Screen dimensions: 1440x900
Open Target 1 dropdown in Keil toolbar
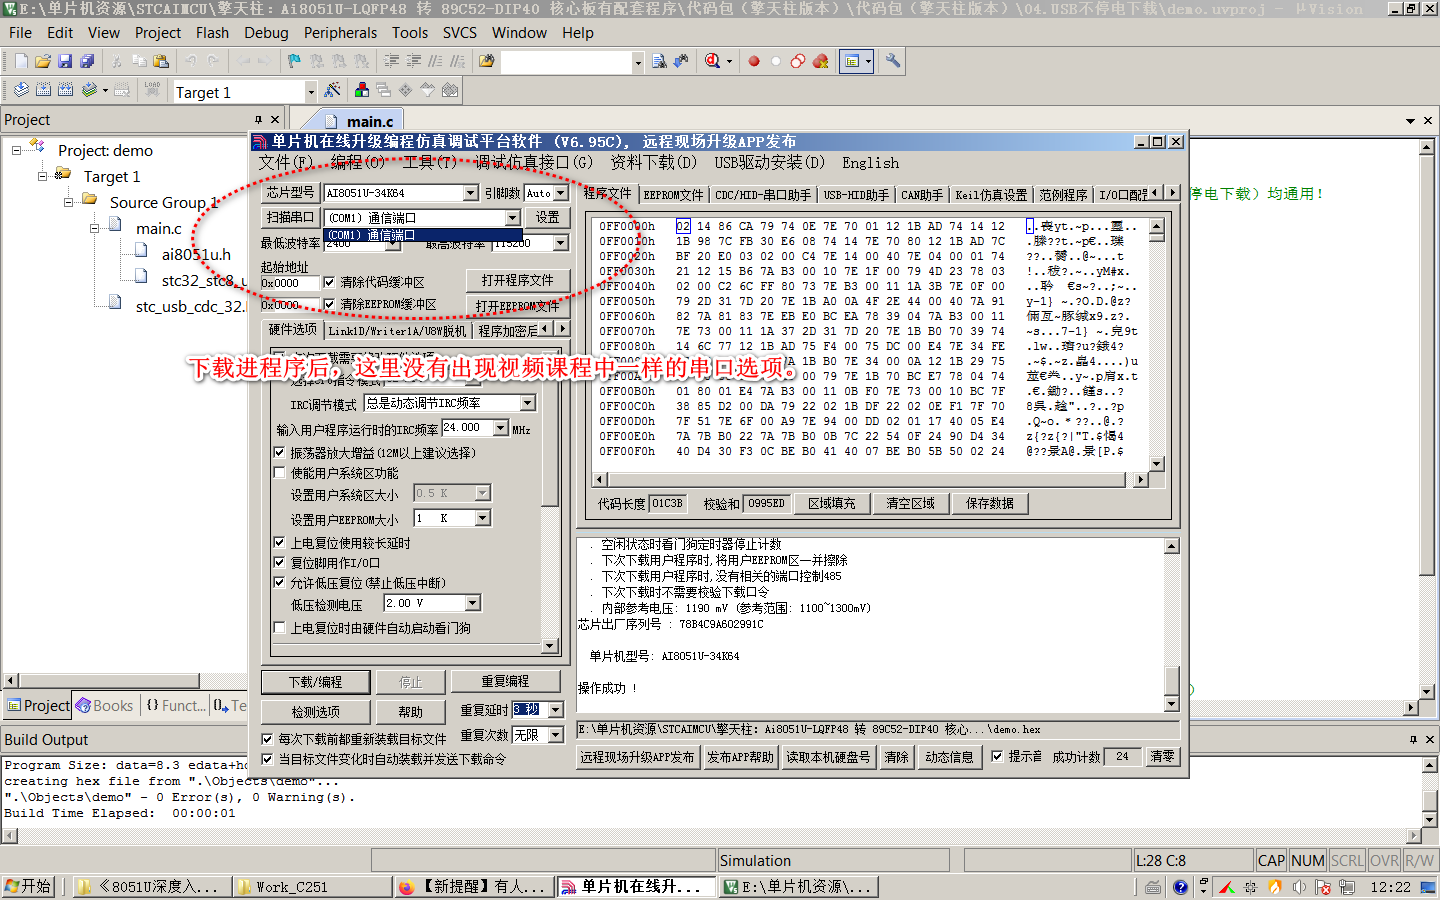pos(310,92)
